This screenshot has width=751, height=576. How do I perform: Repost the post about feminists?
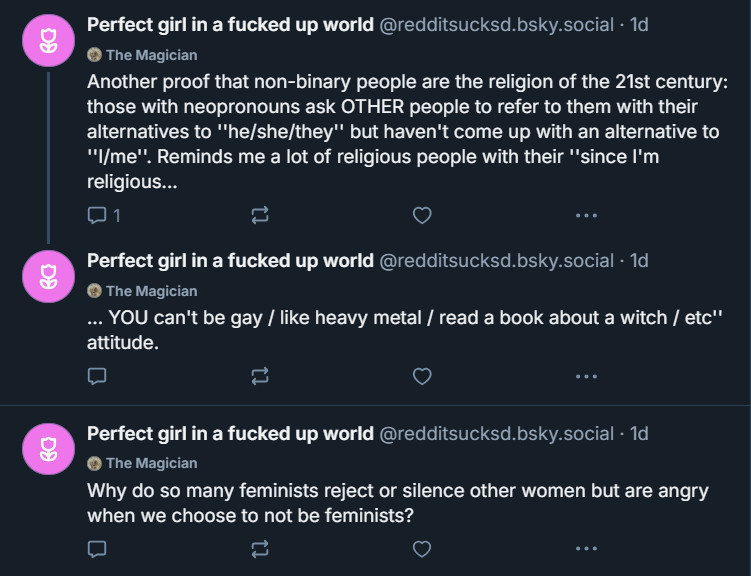pos(260,549)
